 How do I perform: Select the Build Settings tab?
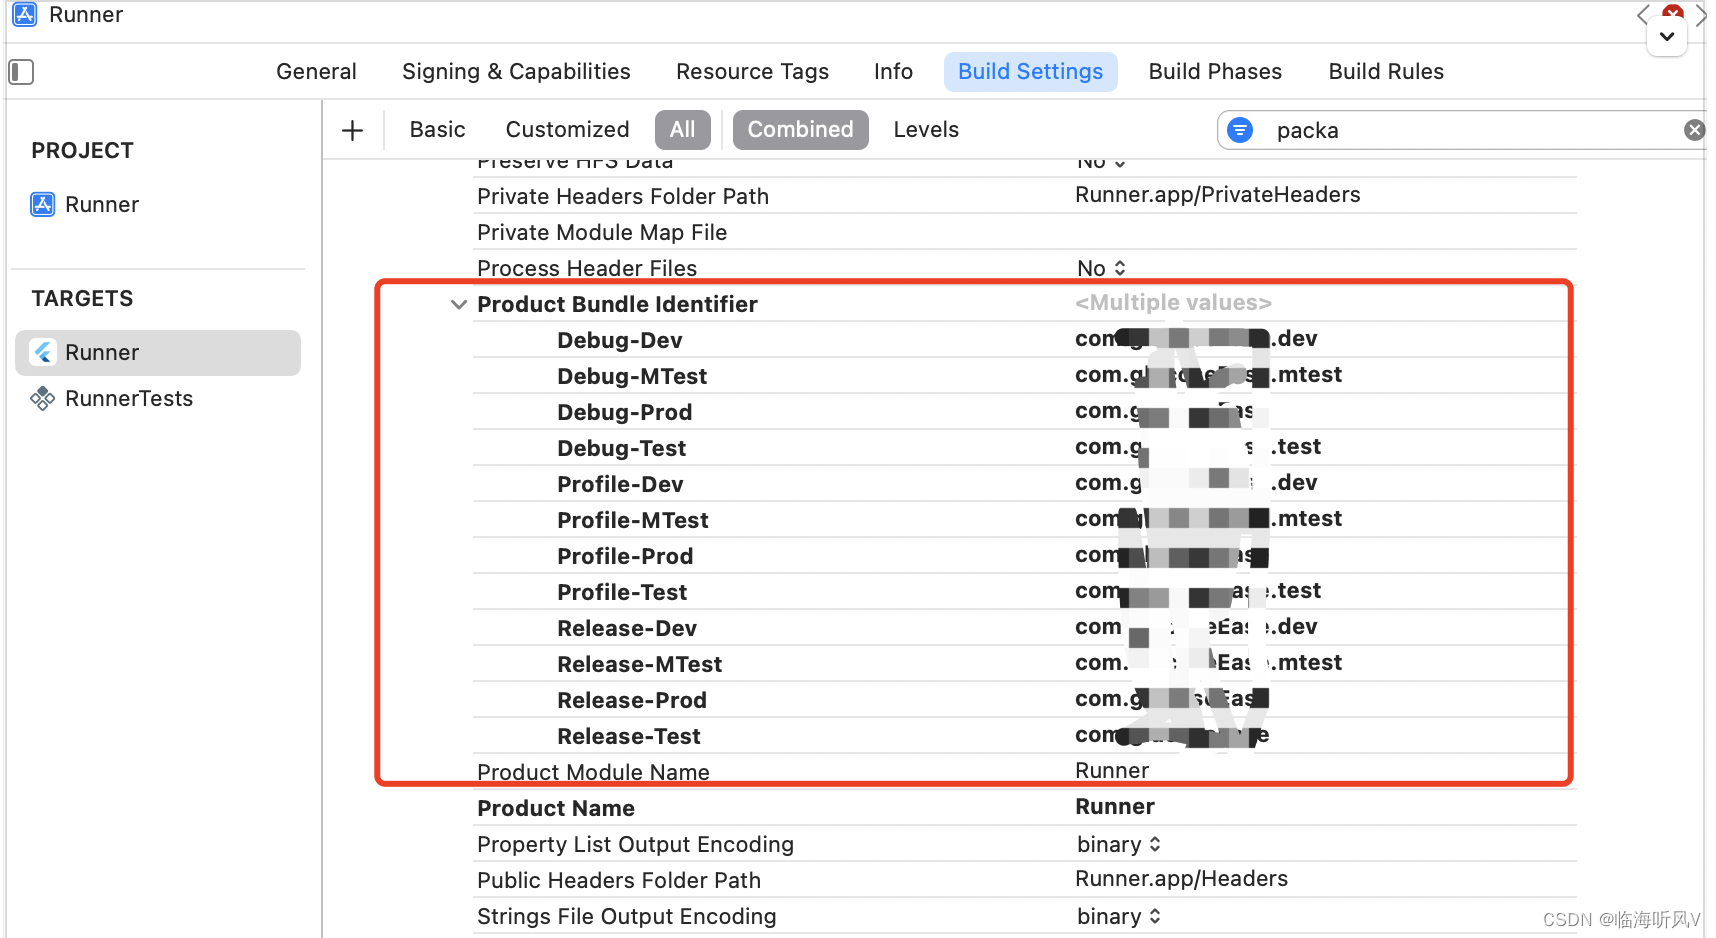coord(1030,72)
